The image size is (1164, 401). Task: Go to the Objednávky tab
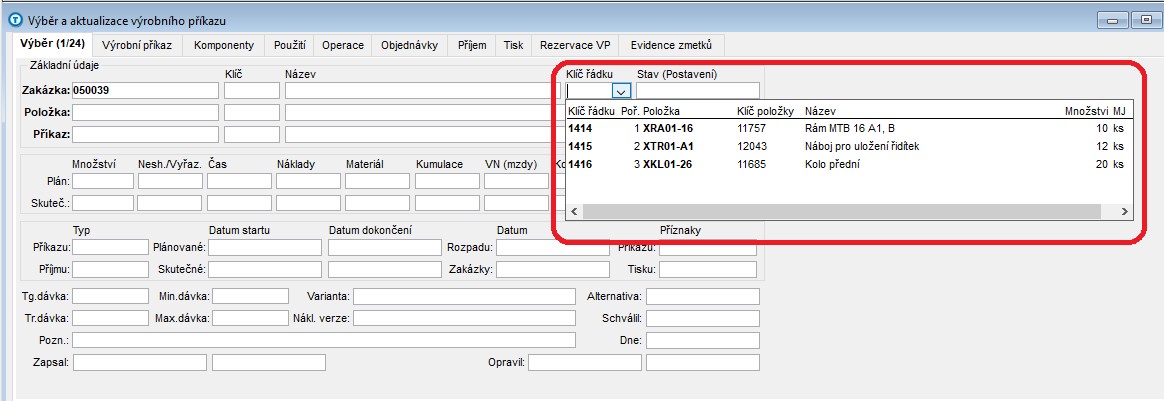pos(409,45)
